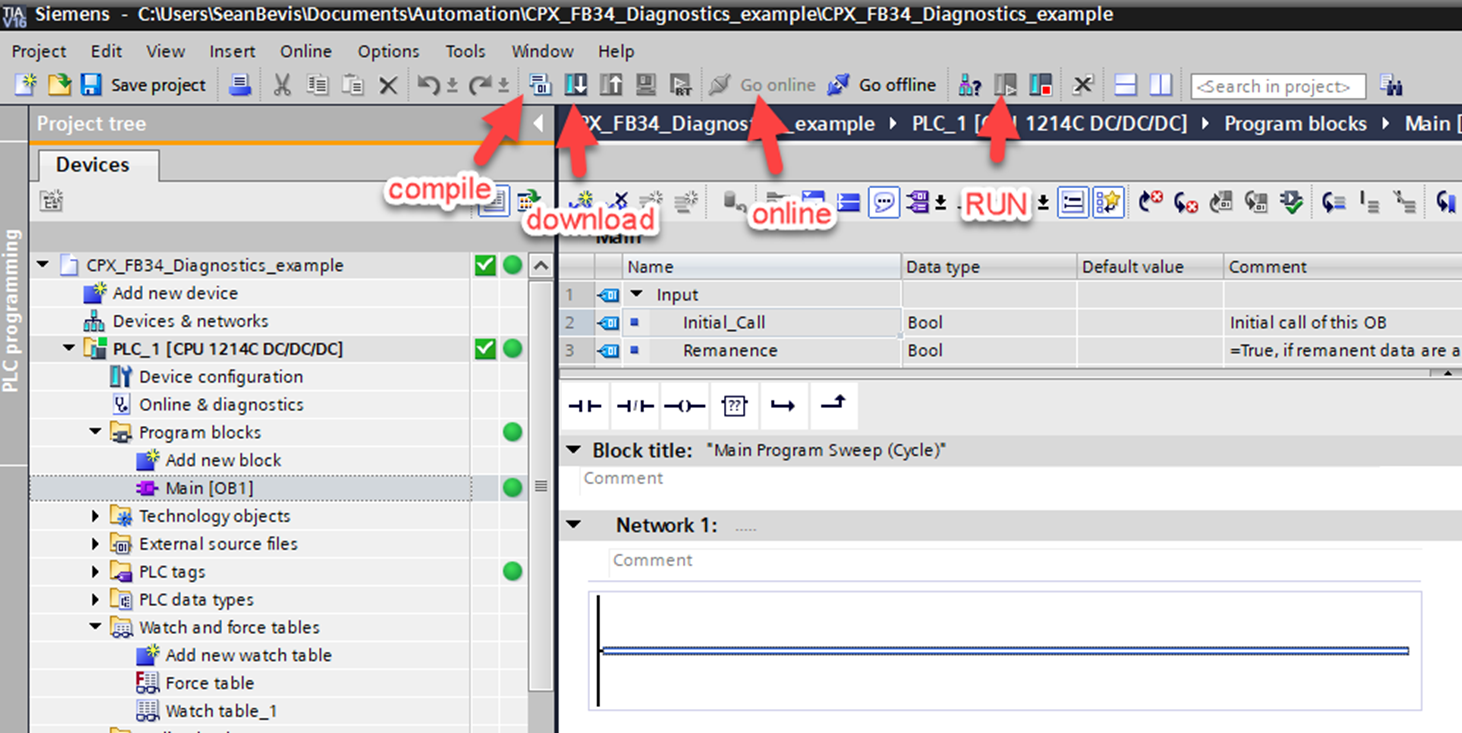Click the Compile icon in main toolbar
The height and width of the screenshot is (733, 1462).
(540, 85)
